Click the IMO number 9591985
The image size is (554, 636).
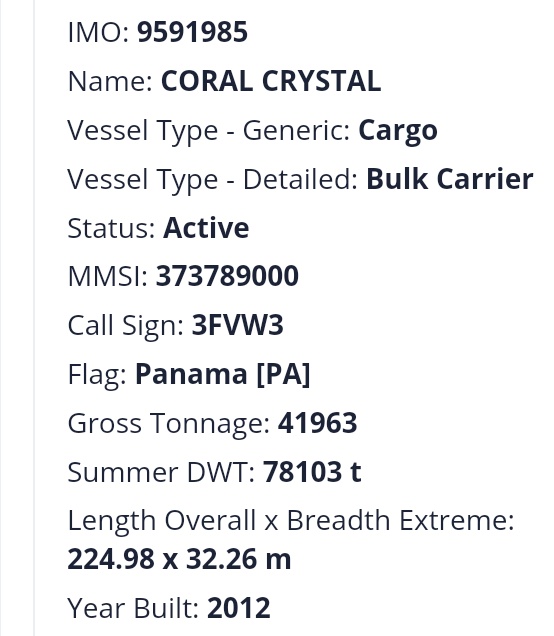(x=192, y=32)
